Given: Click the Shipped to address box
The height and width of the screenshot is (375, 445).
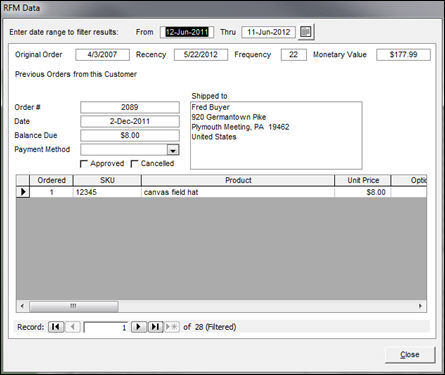Looking at the screenshot, I should pyautogui.click(x=276, y=135).
